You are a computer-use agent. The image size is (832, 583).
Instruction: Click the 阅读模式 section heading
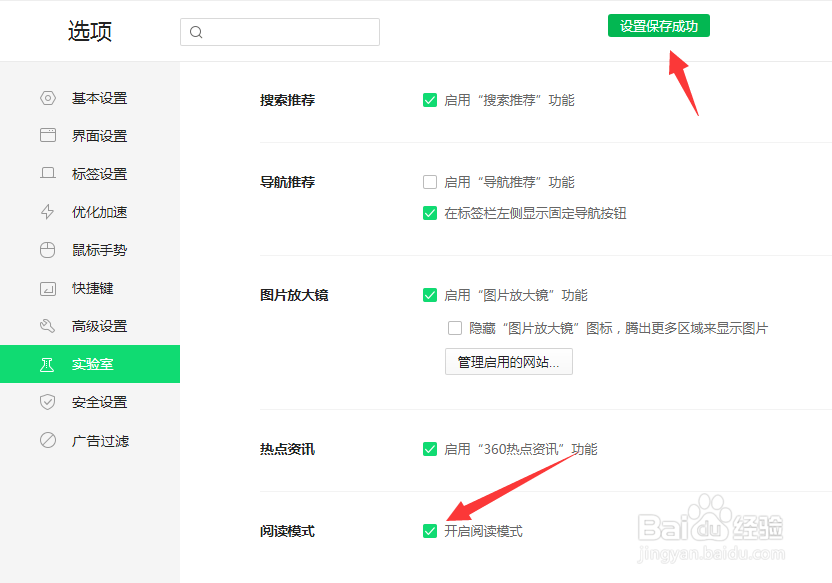pos(287,531)
